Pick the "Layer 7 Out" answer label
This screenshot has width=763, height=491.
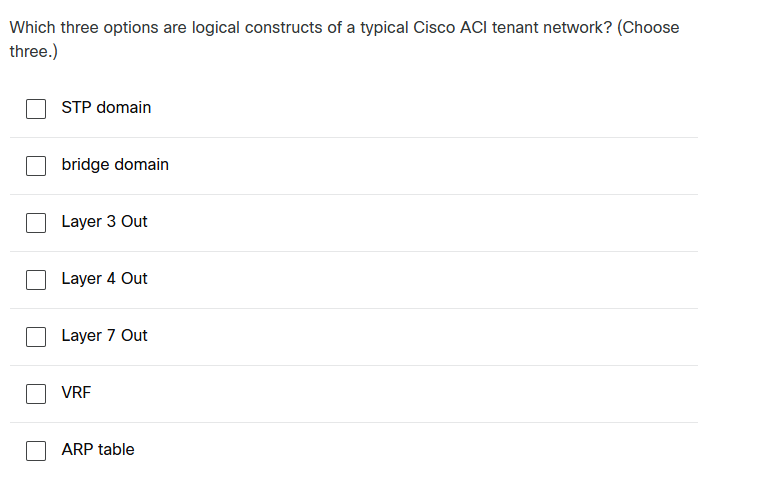point(104,335)
